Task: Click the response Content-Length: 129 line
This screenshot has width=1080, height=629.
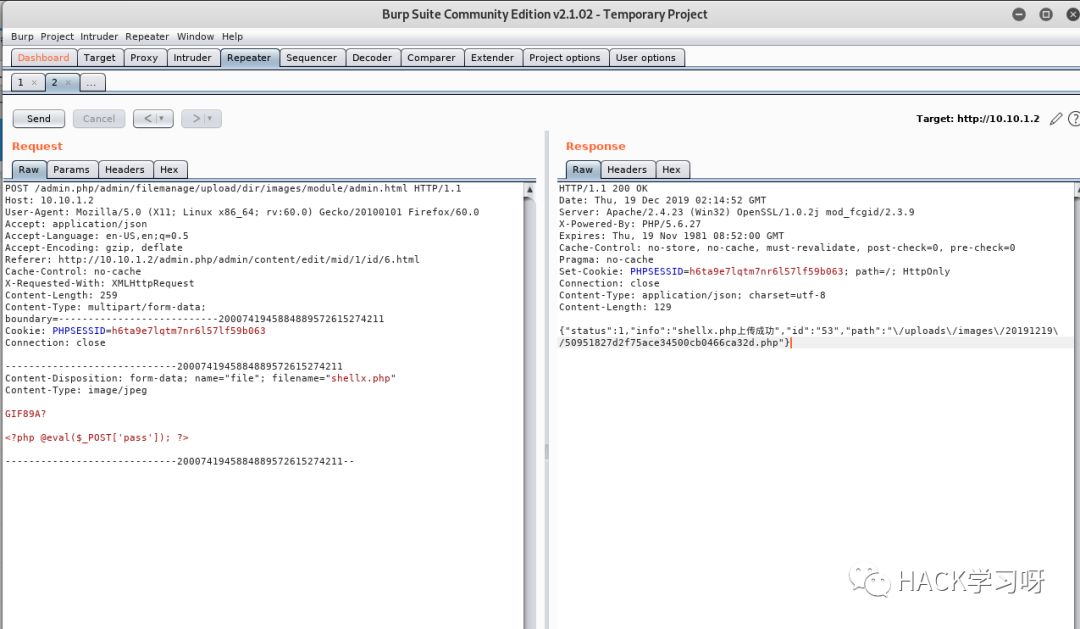Action: click(614, 307)
